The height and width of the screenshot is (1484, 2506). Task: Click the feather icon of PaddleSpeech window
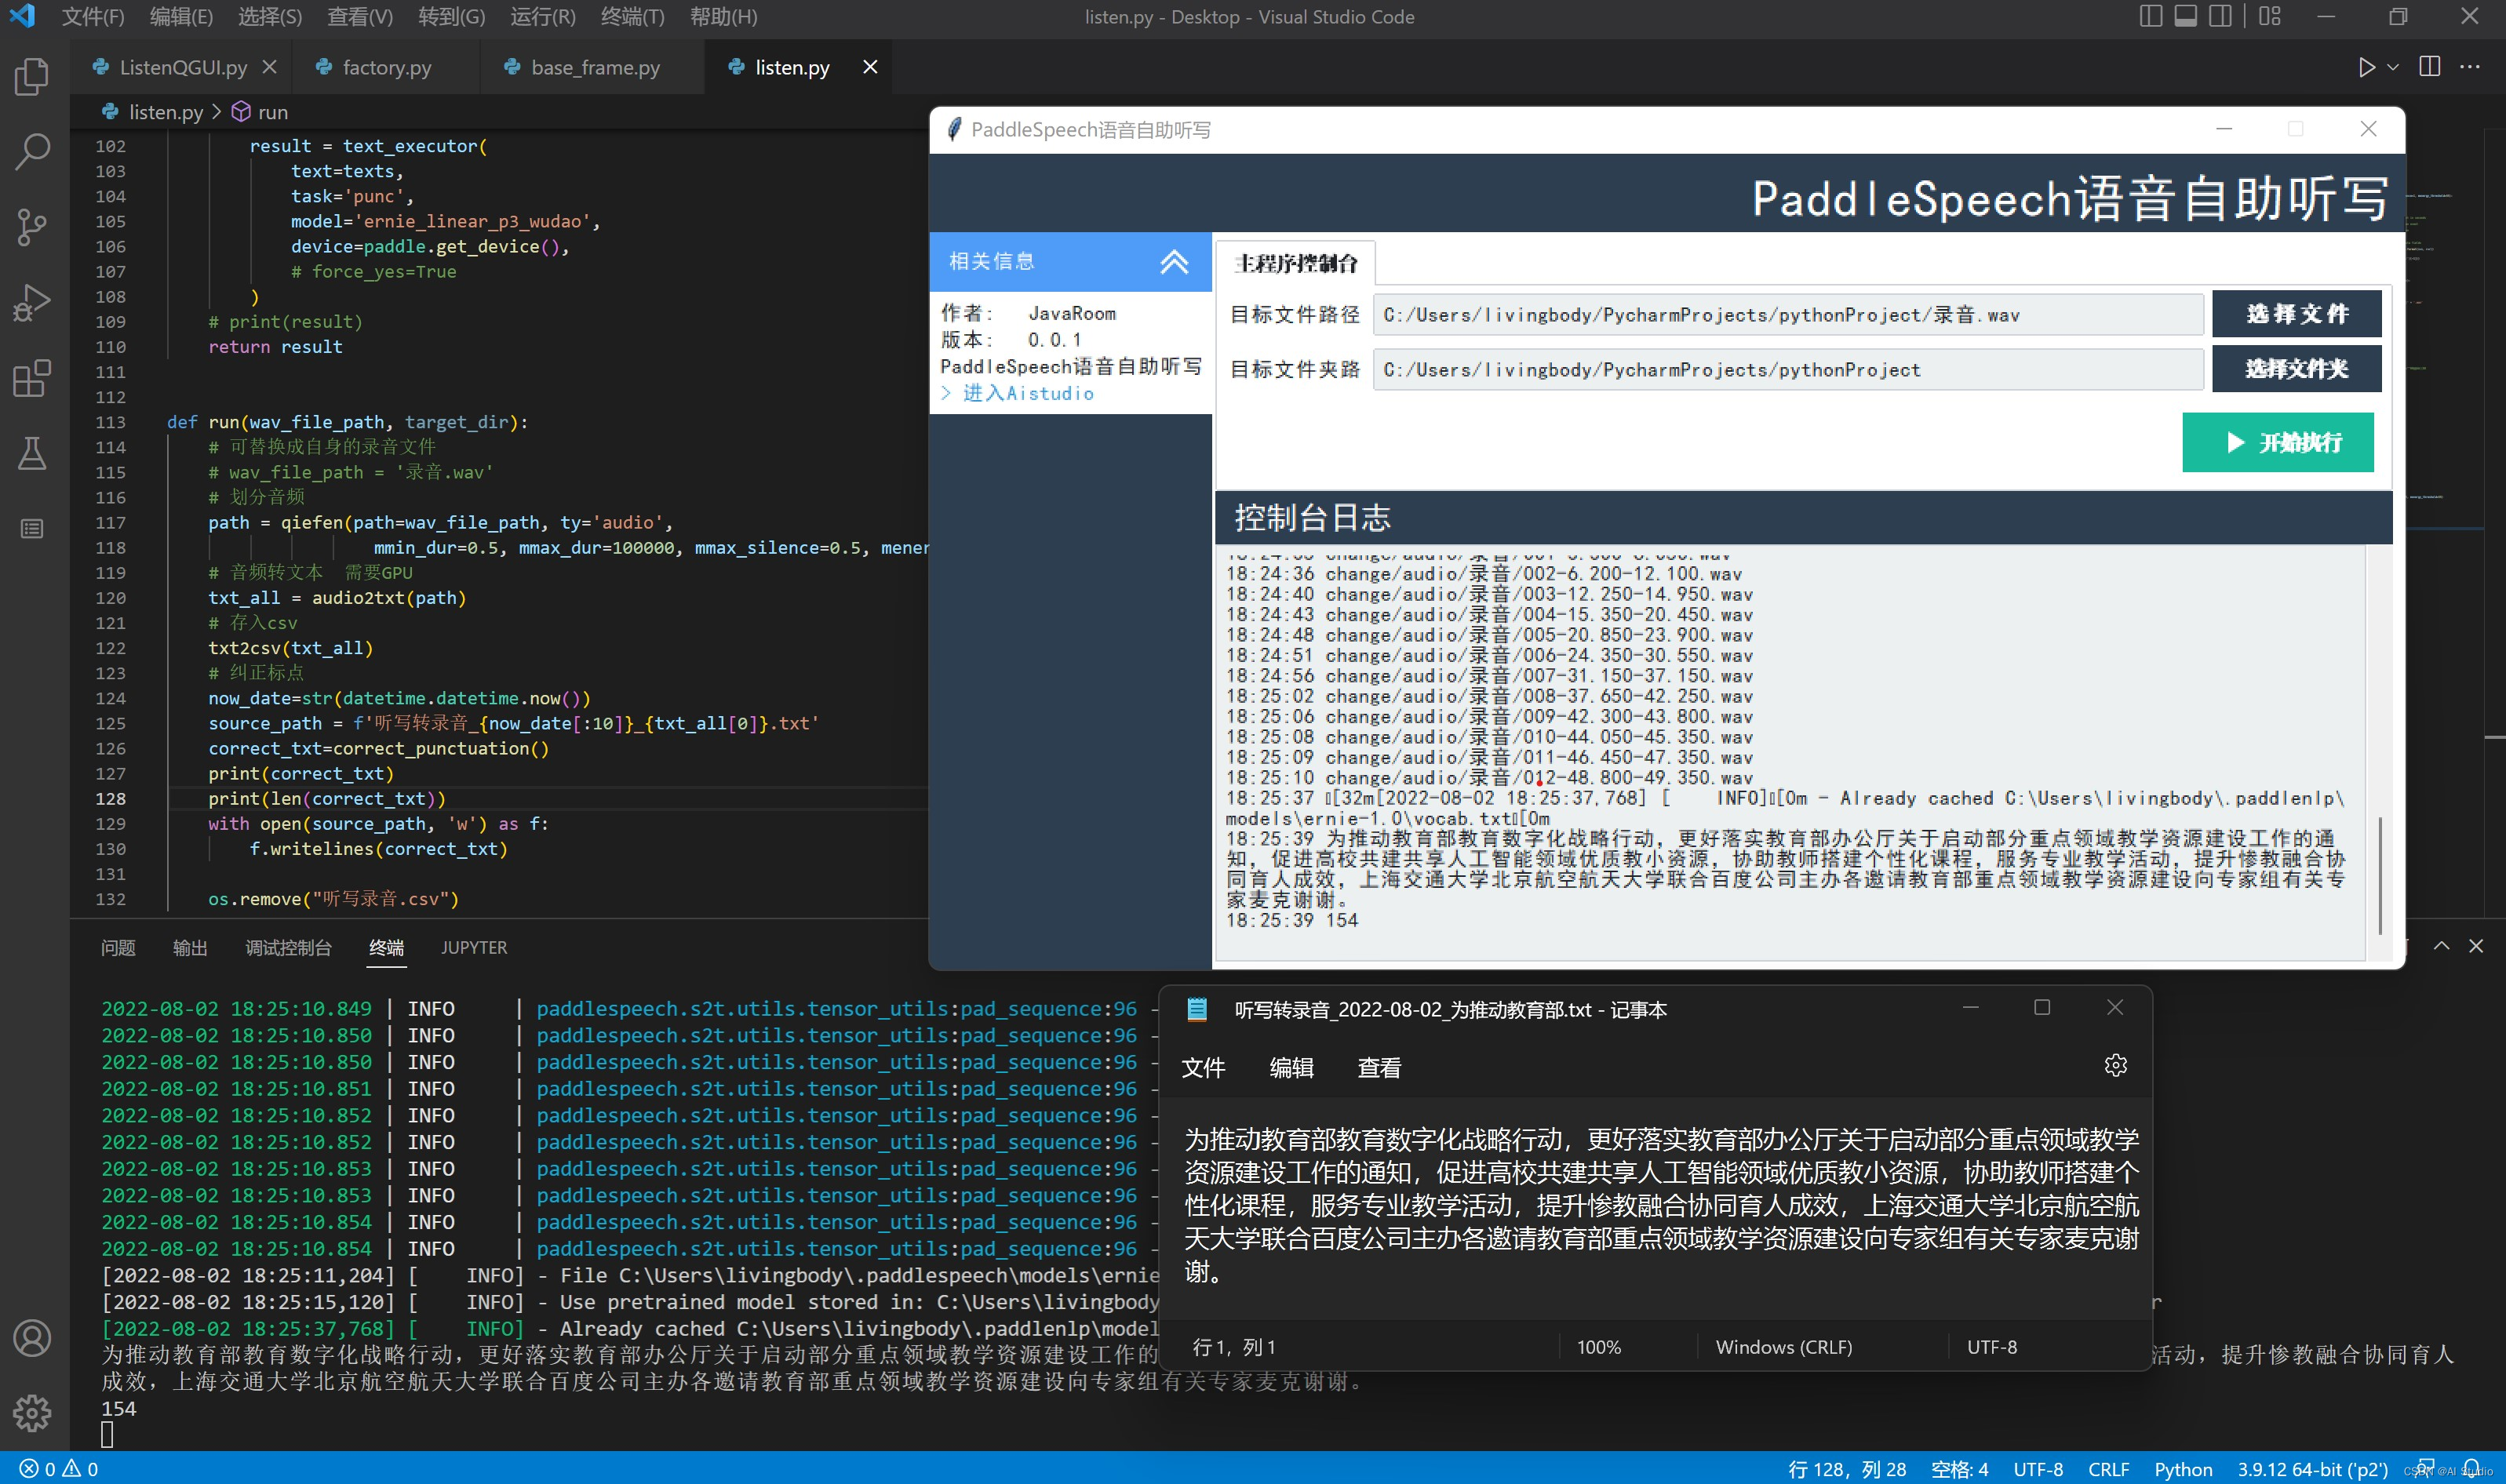954,130
